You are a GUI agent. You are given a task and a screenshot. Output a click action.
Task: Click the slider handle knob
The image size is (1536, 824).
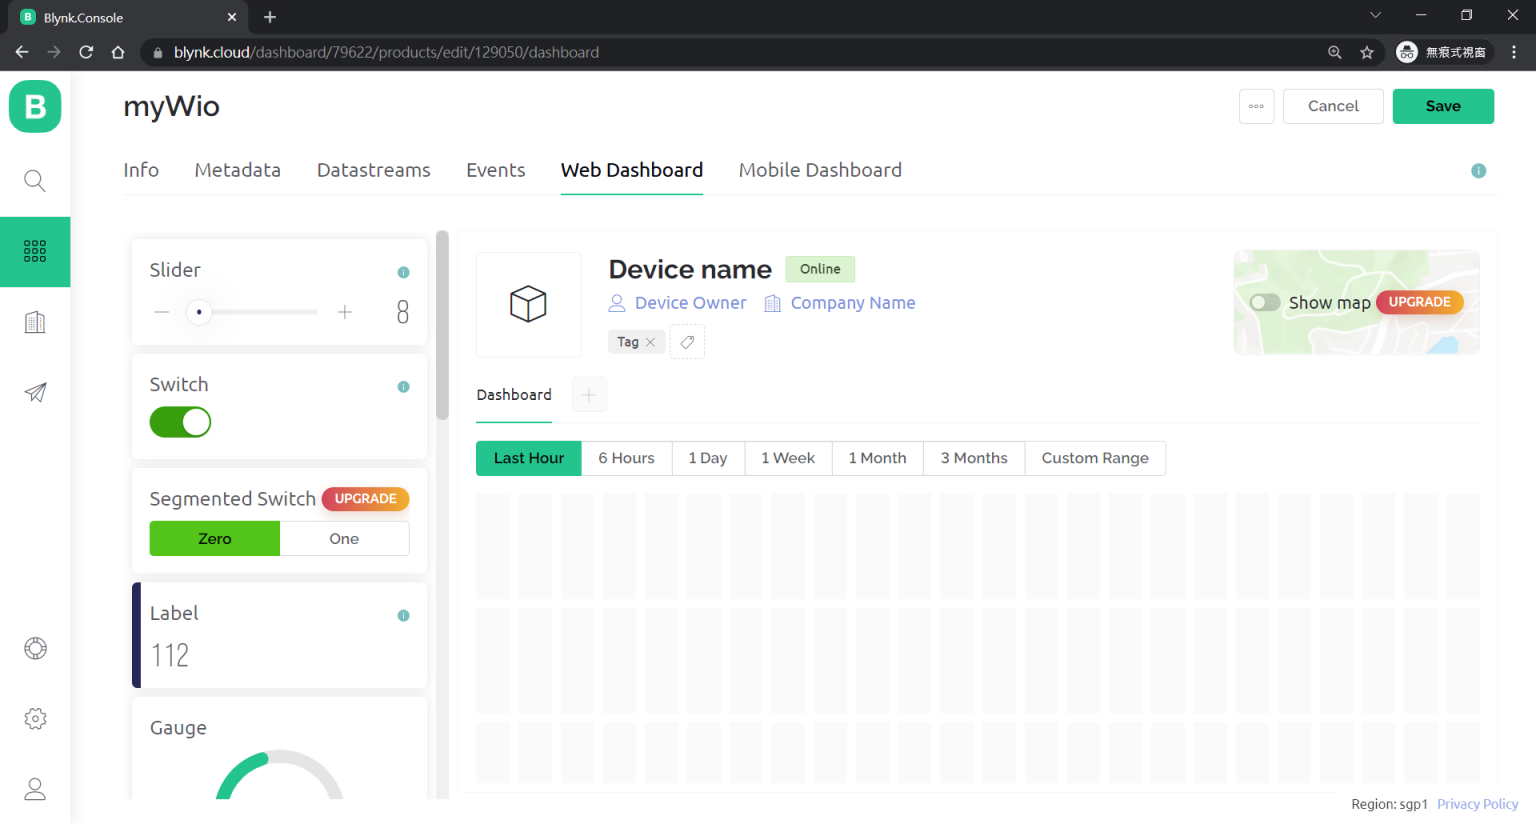(199, 312)
